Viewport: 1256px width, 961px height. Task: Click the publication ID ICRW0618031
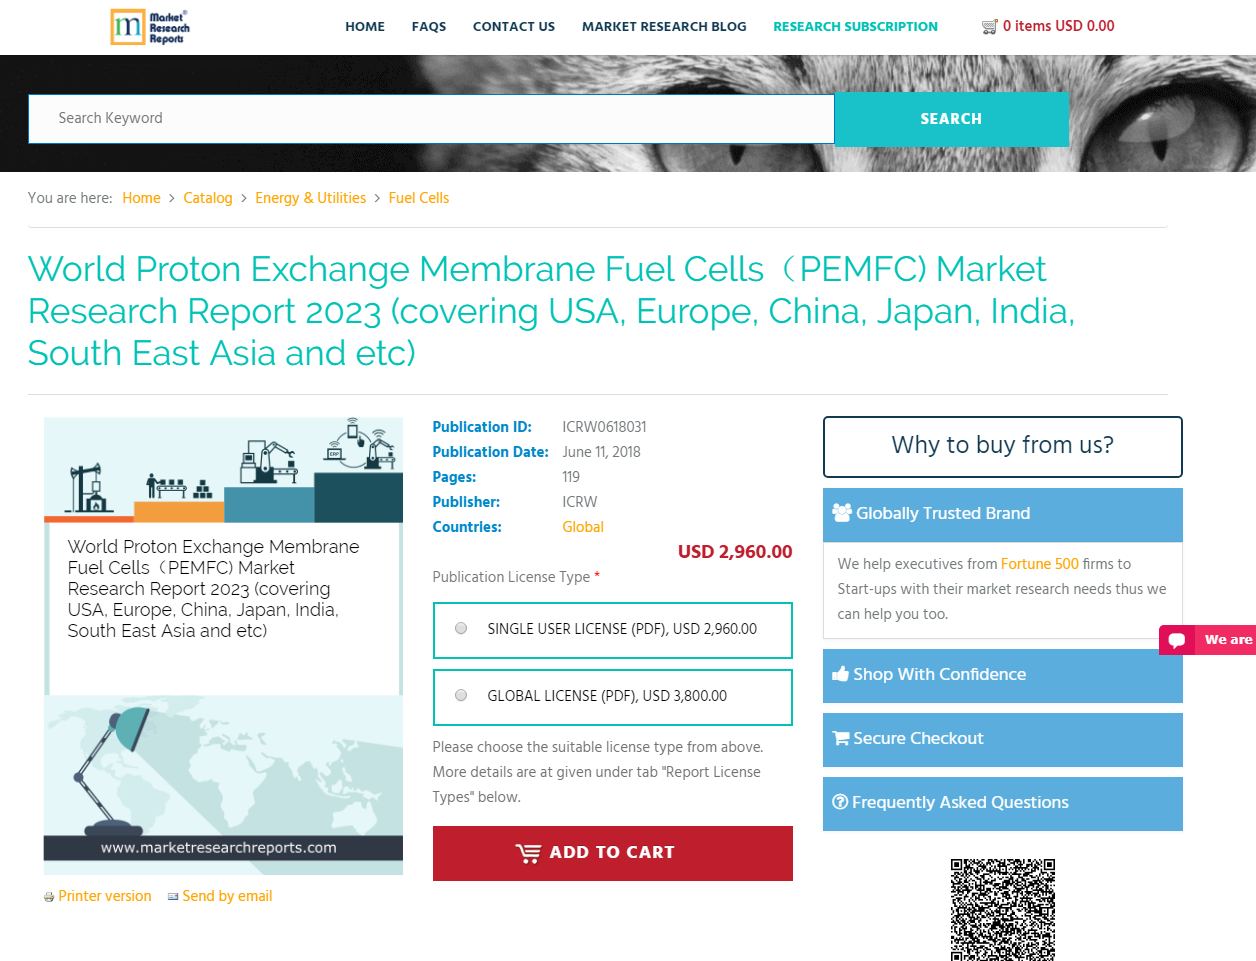pos(604,427)
